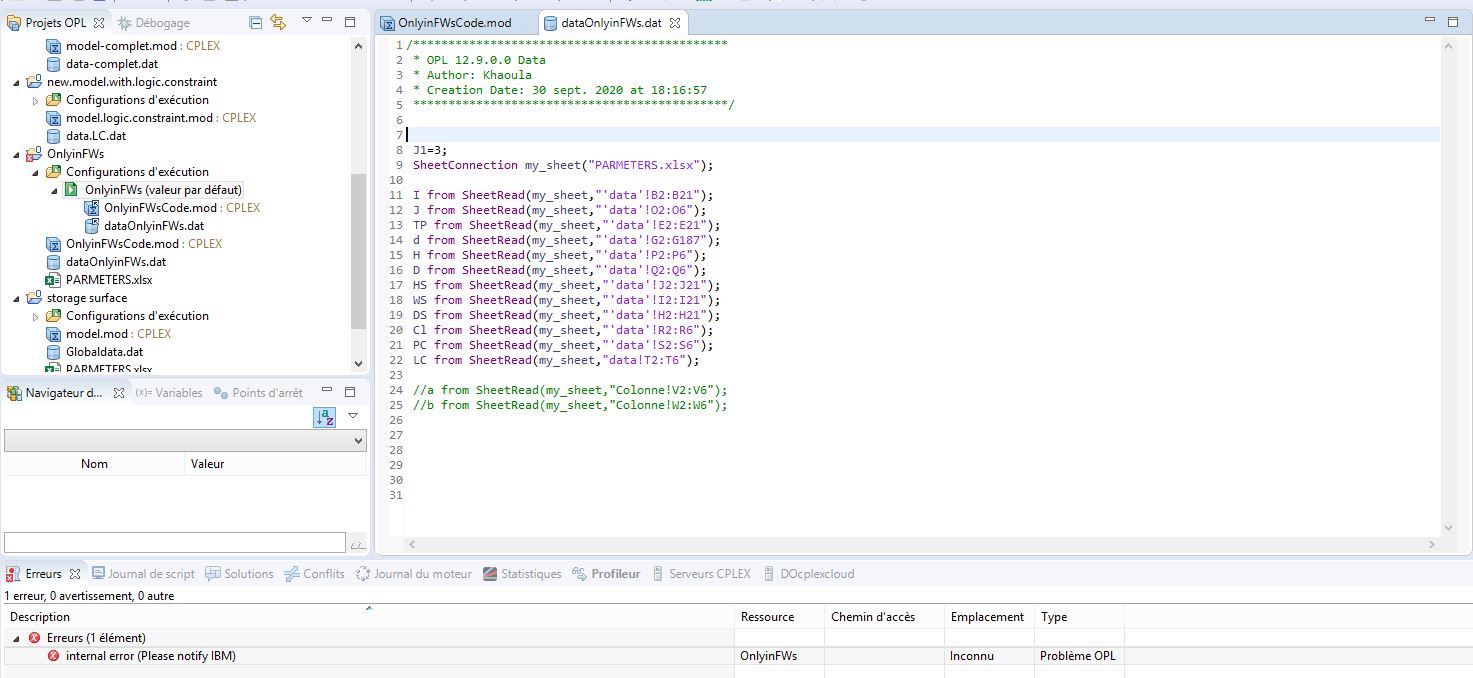Click the Valeur column header in Navigateur
1473x678 pixels.
point(276,464)
